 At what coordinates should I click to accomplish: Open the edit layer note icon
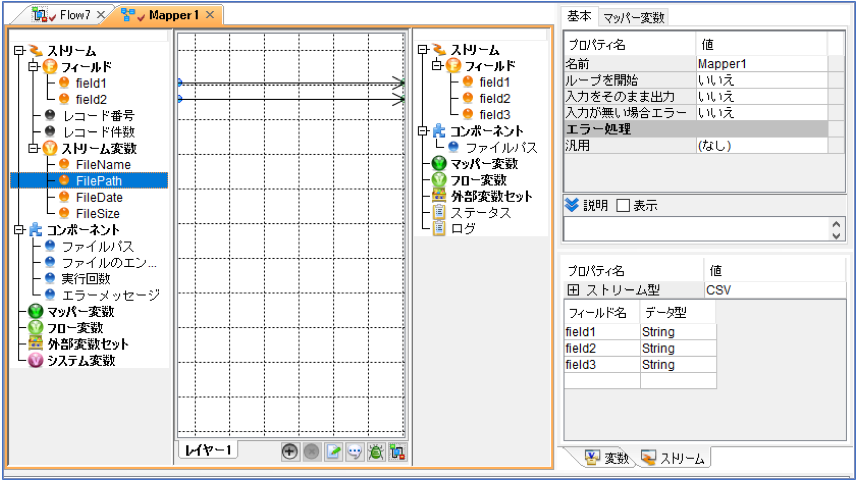[x=333, y=452]
